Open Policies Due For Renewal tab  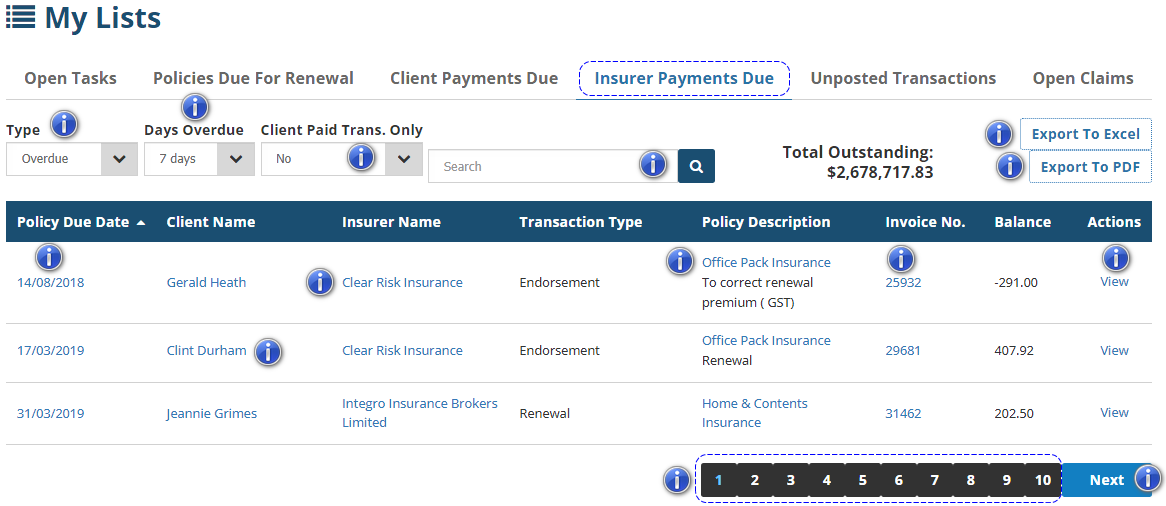coord(254,78)
